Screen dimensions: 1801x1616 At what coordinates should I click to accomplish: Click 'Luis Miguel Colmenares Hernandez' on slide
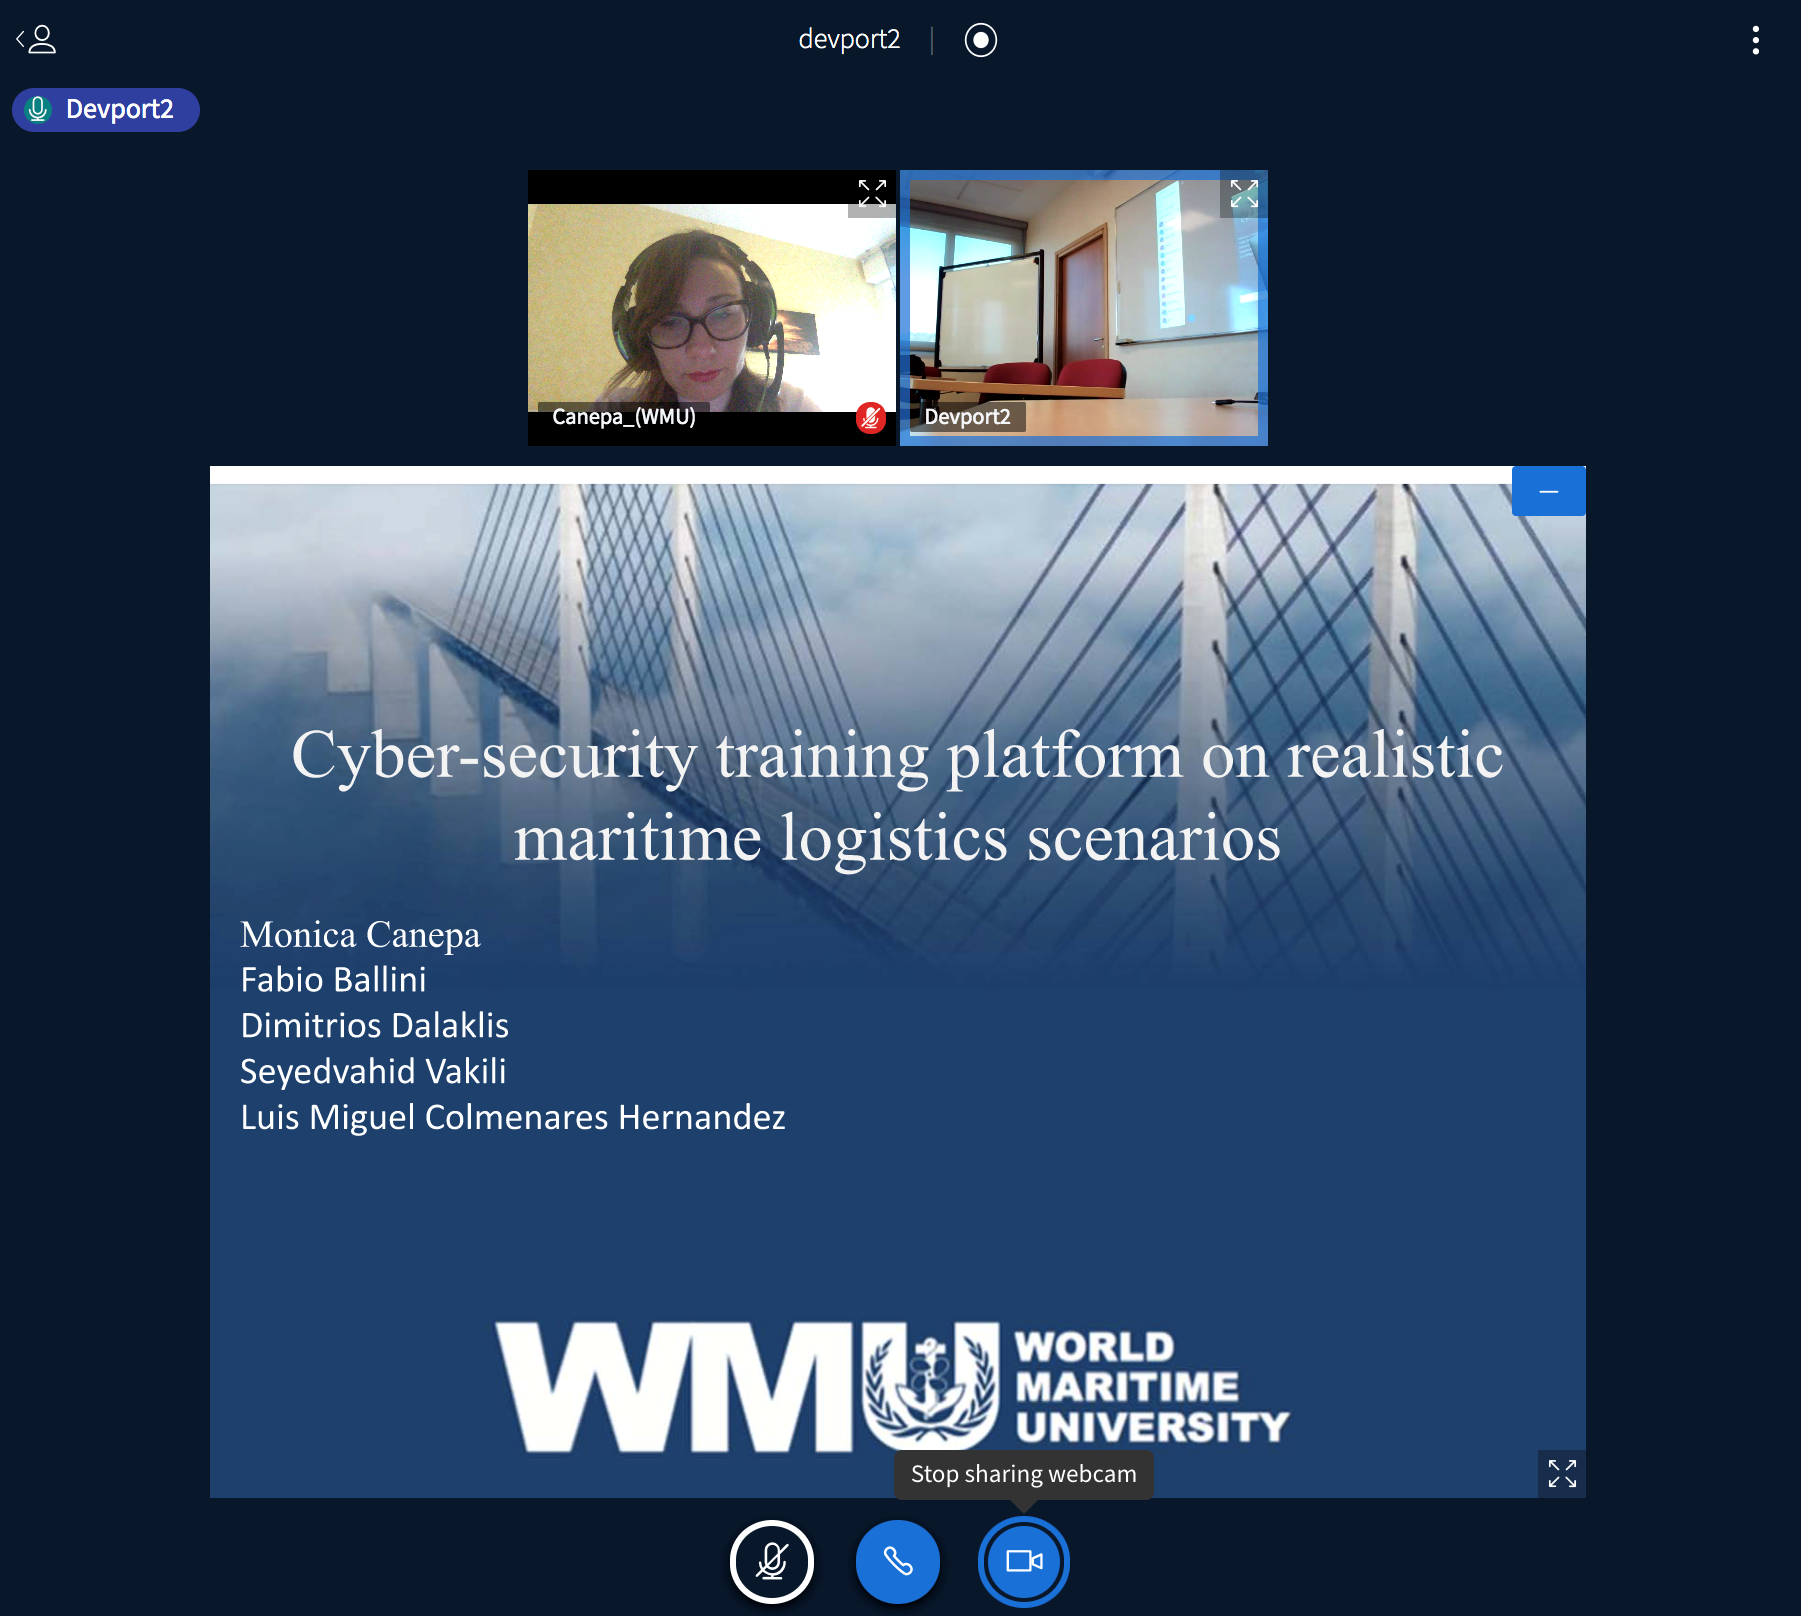(512, 1117)
